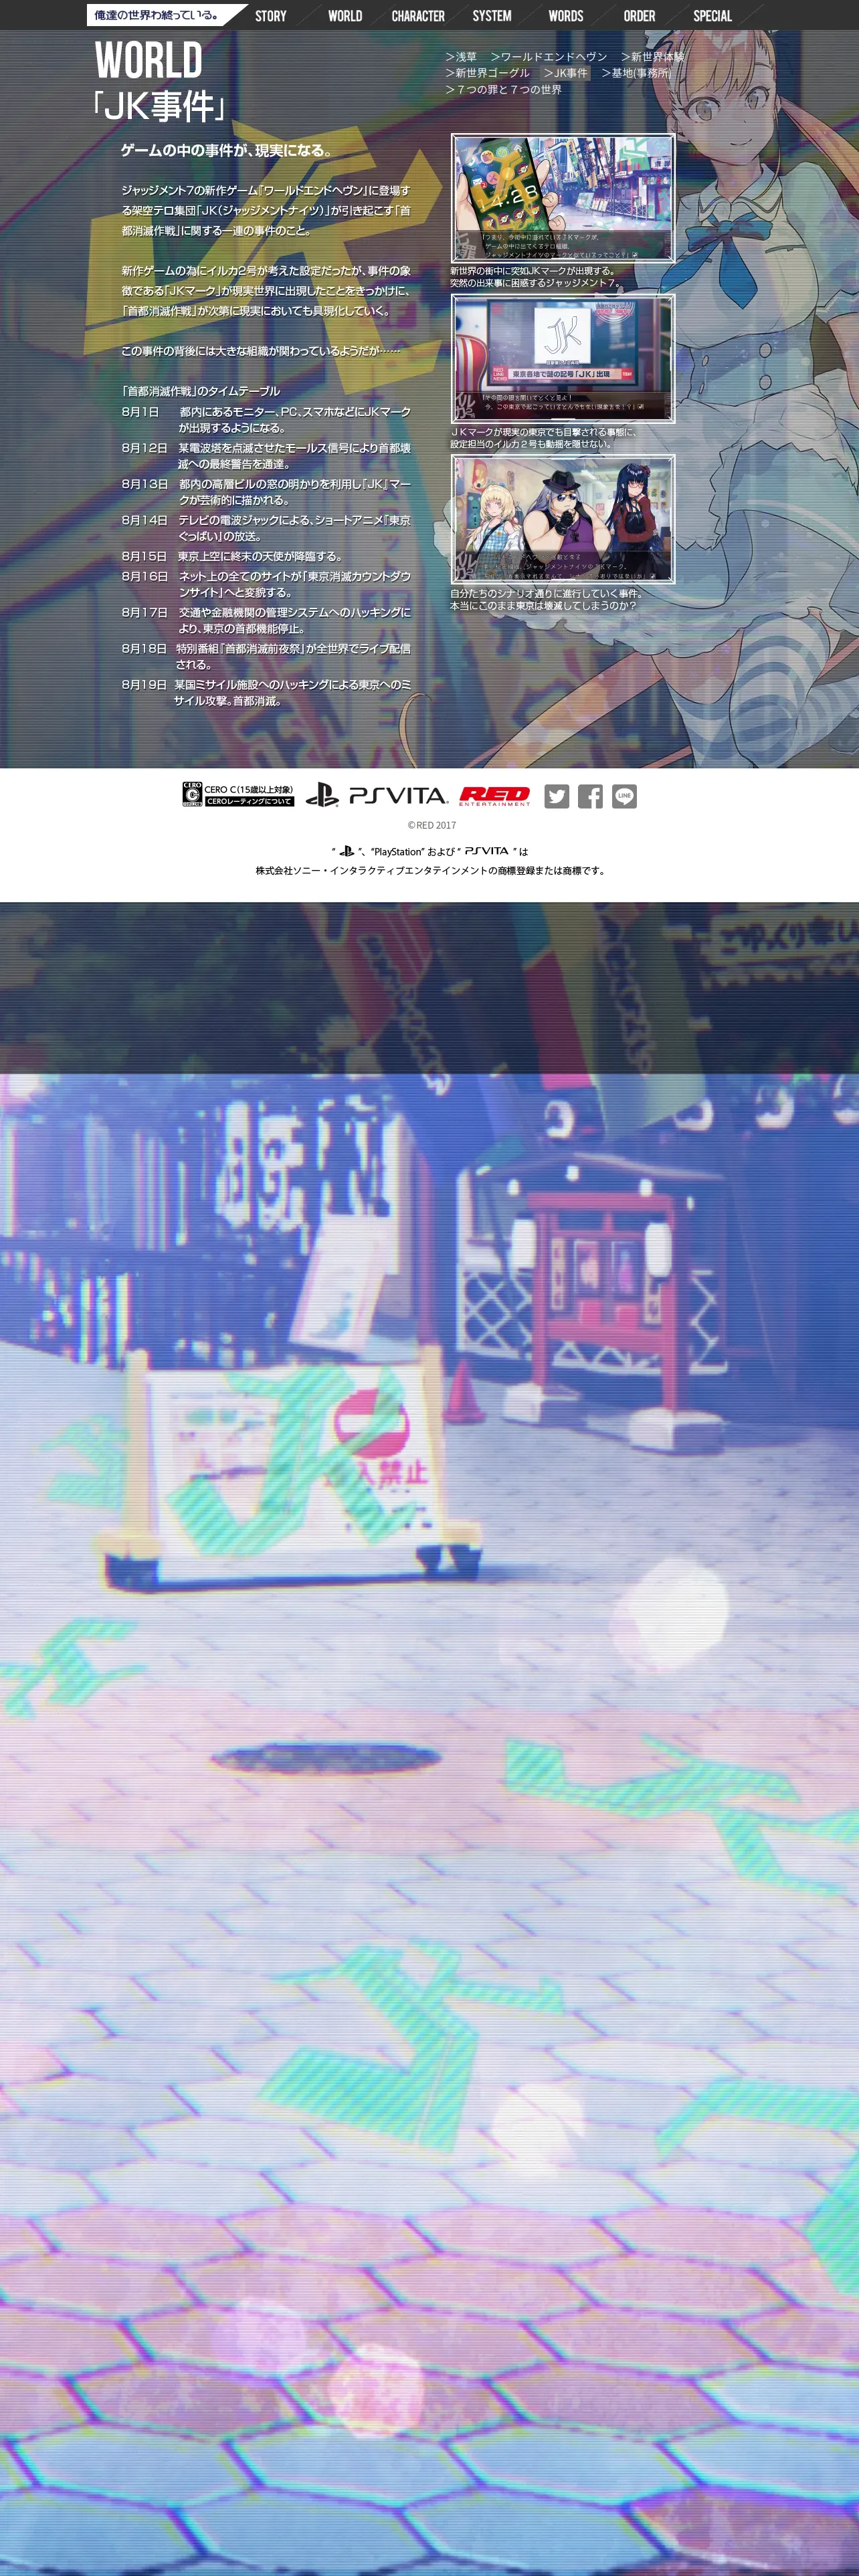Image resolution: width=859 pixels, height=2576 pixels.
Task: Click the 「首都消滅作戦」のタイムテーブル heading
Action: [x=201, y=391]
